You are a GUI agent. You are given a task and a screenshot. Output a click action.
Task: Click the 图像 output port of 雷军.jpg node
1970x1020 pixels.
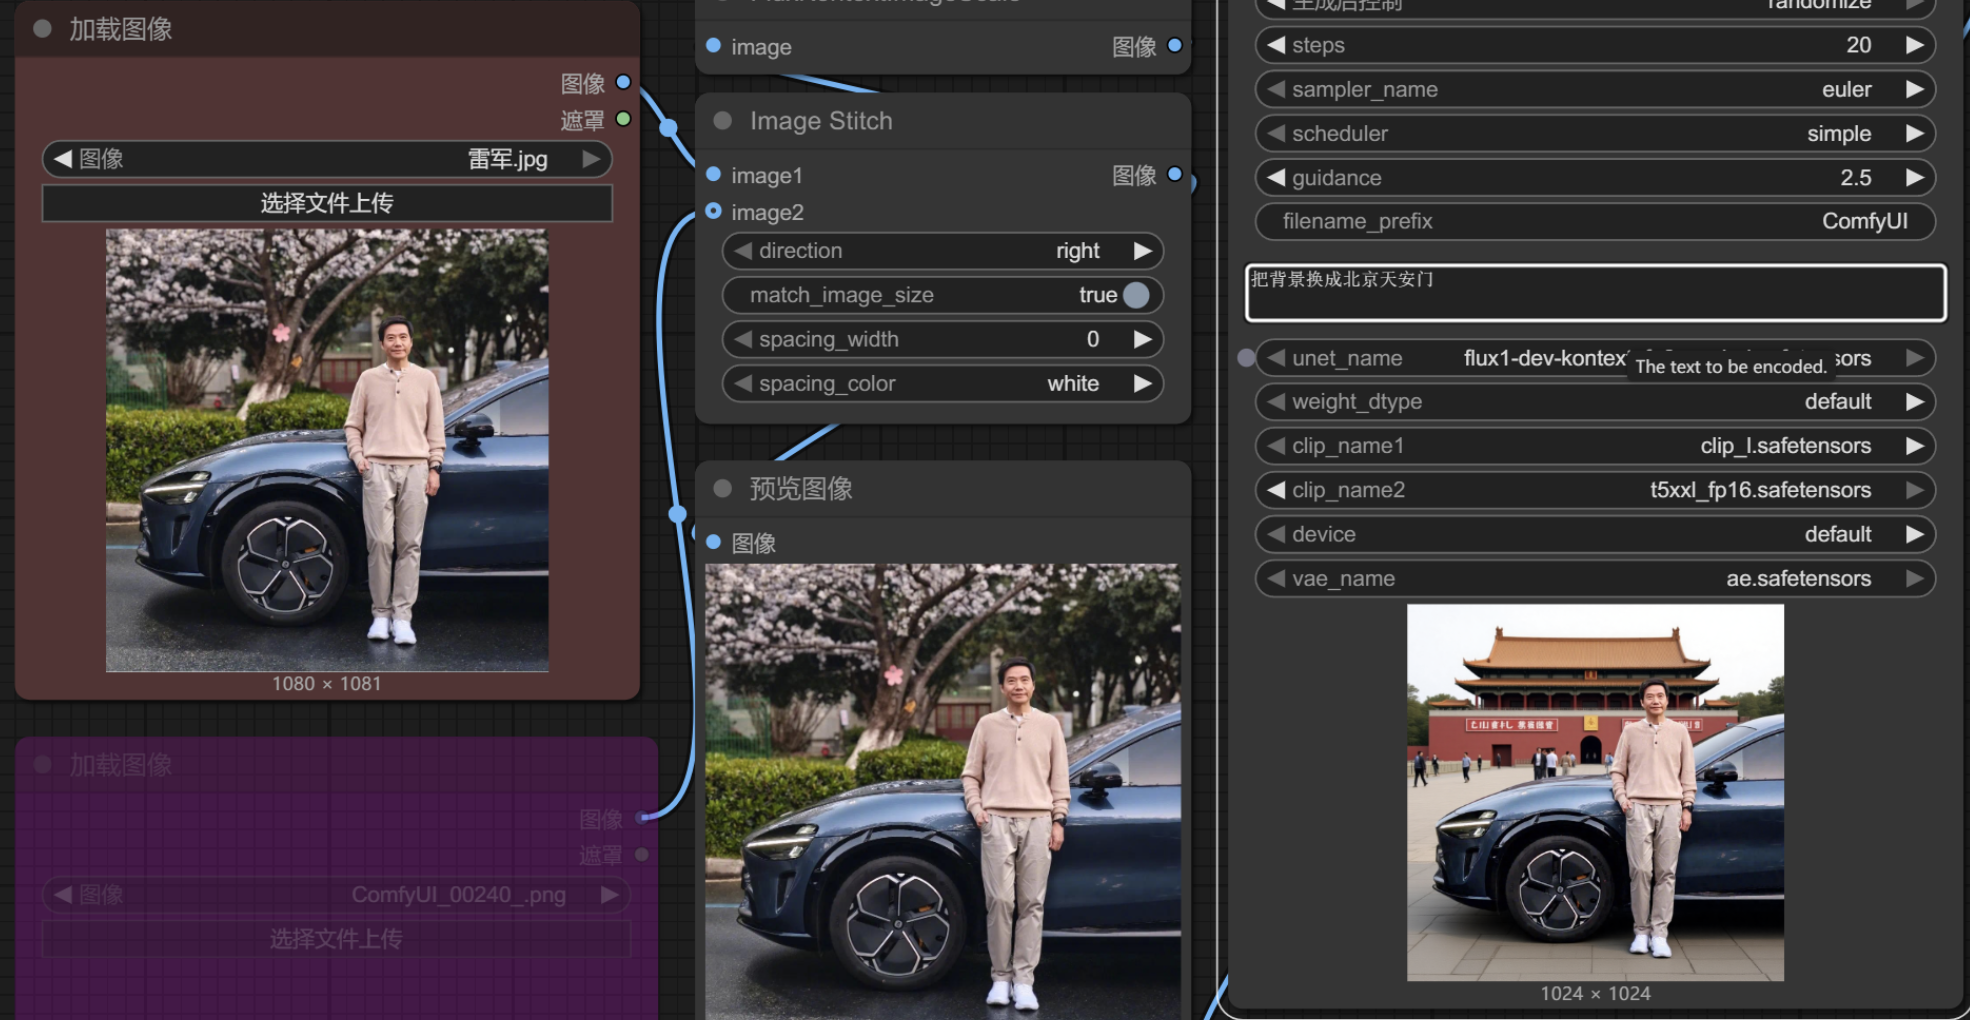(x=623, y=82)
